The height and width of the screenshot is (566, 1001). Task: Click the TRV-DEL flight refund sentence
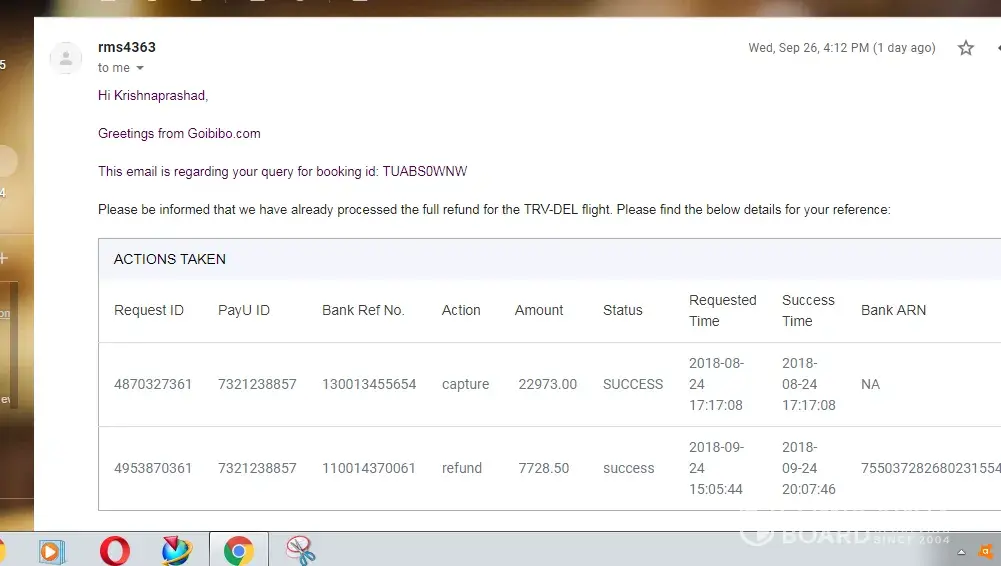click(494, 210)
